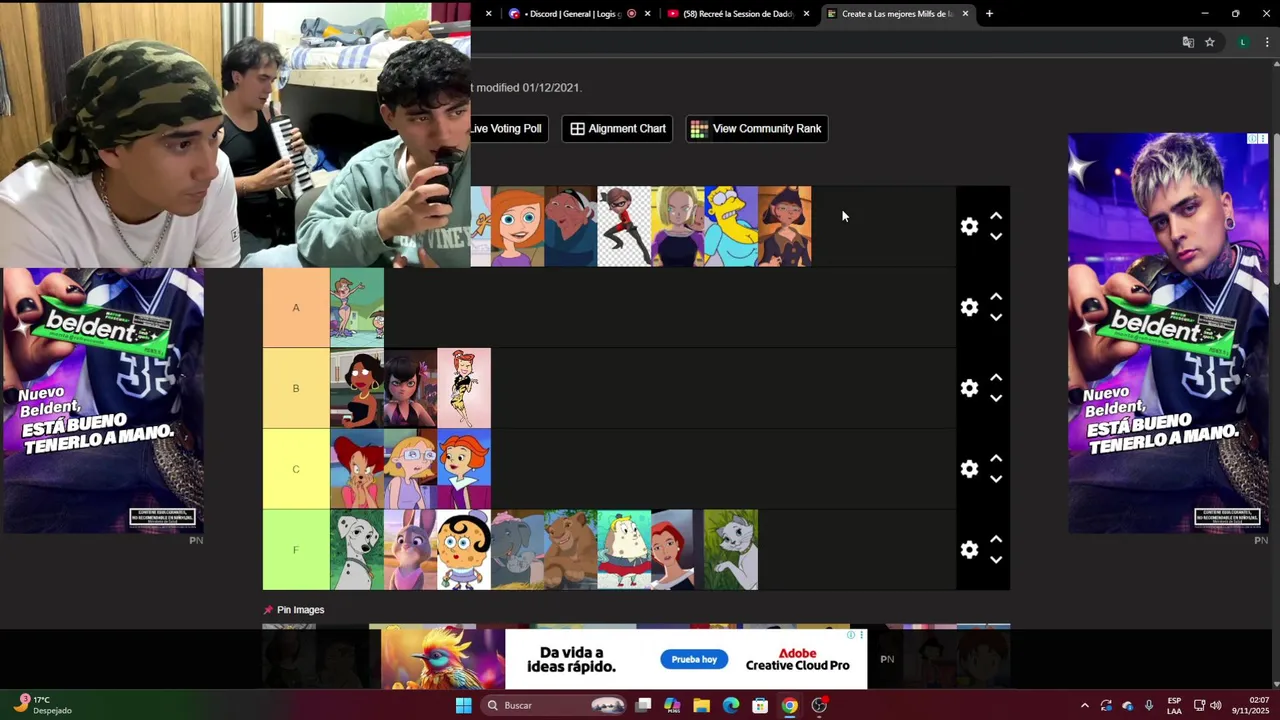Open Microsoft Store from the taskbar

760,706
